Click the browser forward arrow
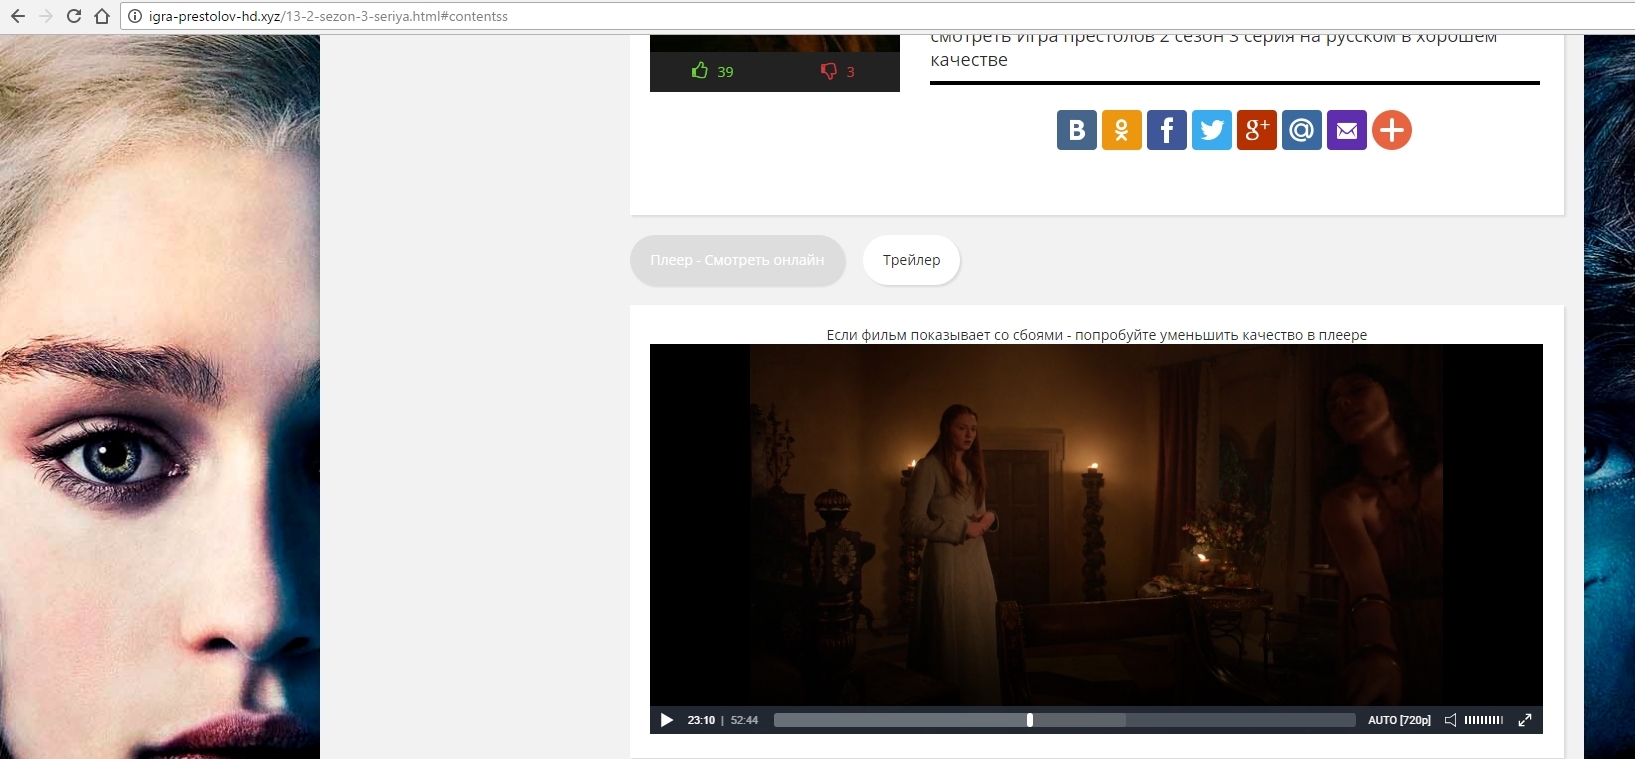1635x759 pixels. 46,16
